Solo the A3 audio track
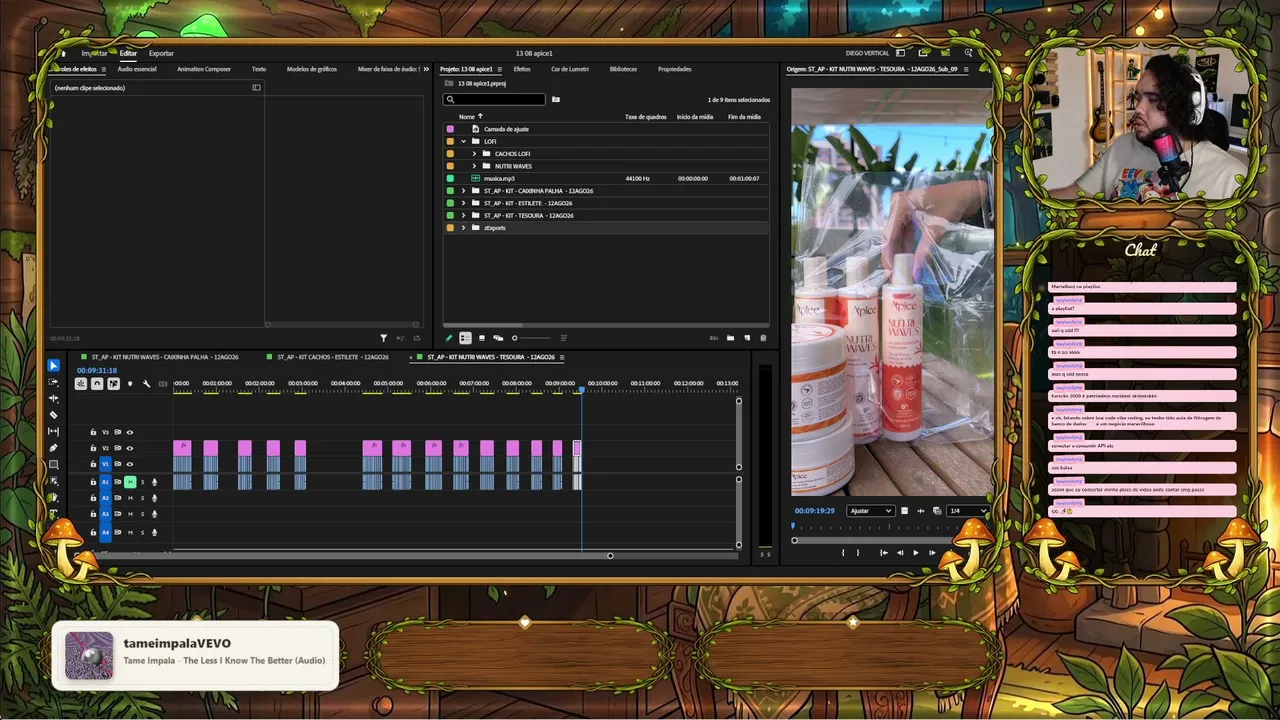This screenshot has height=720, width=1280. click(142, 514)
